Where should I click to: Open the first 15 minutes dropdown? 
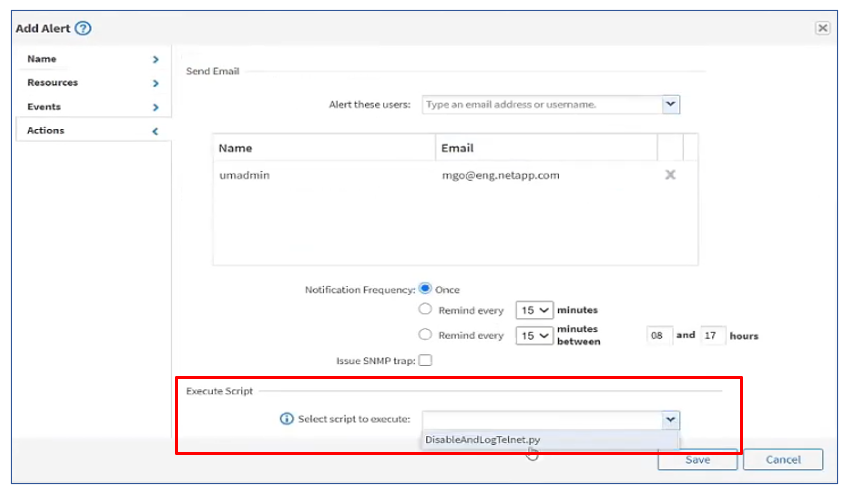534,310
